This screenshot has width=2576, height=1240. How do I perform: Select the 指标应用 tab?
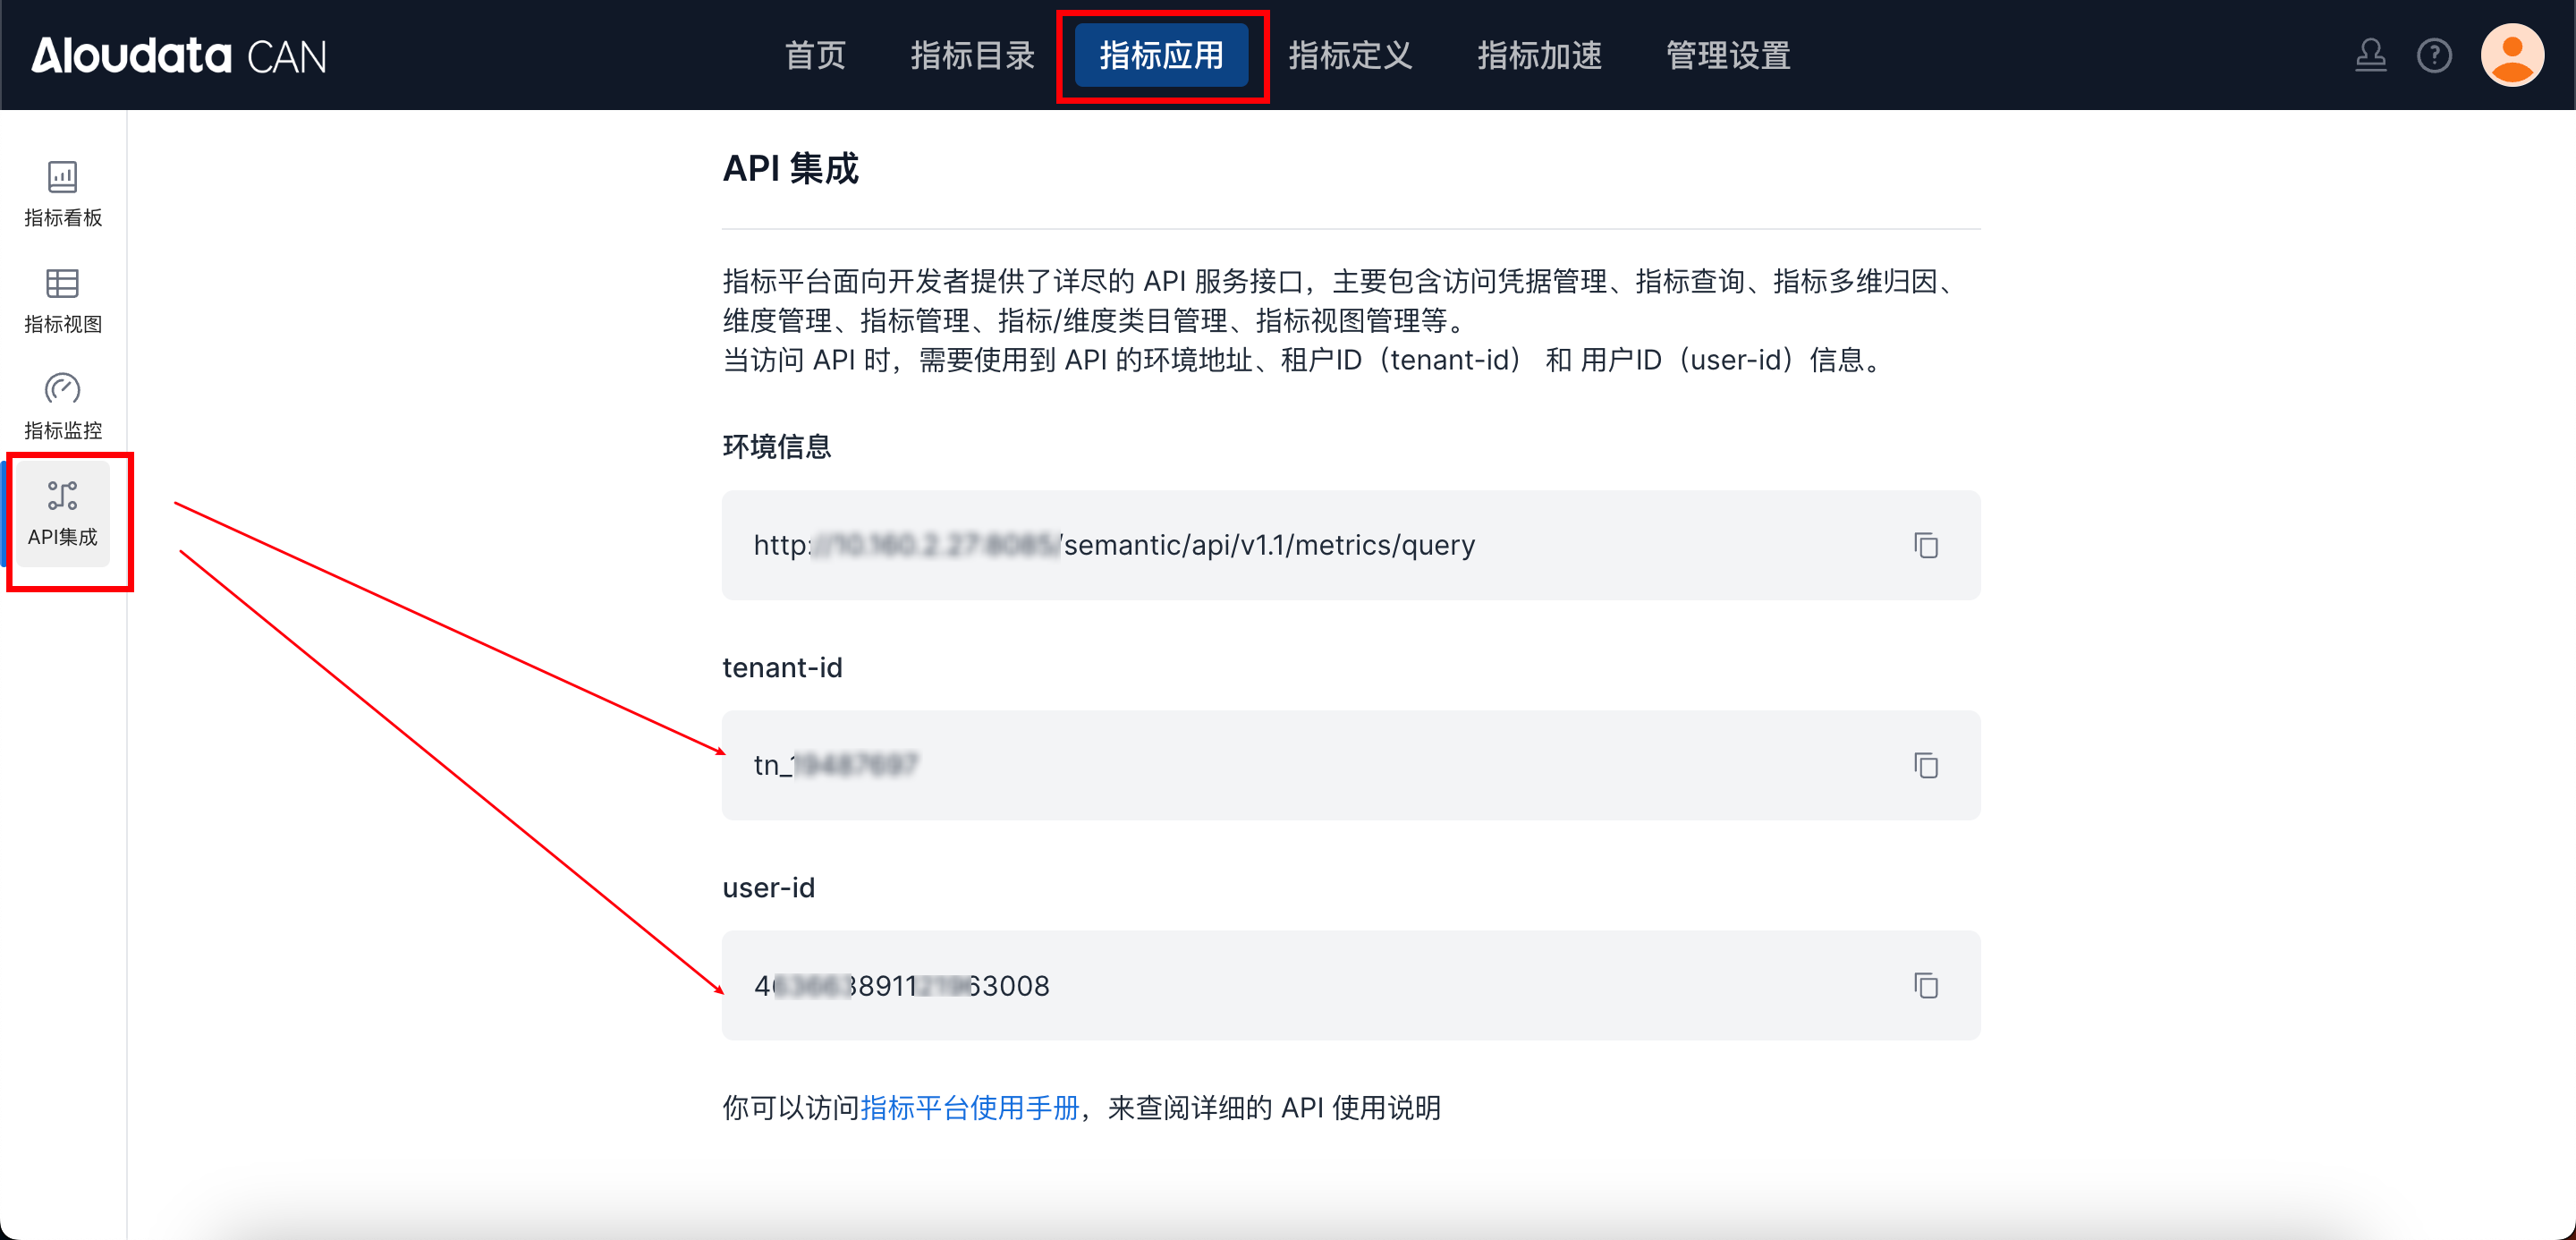click(1161, 55)
